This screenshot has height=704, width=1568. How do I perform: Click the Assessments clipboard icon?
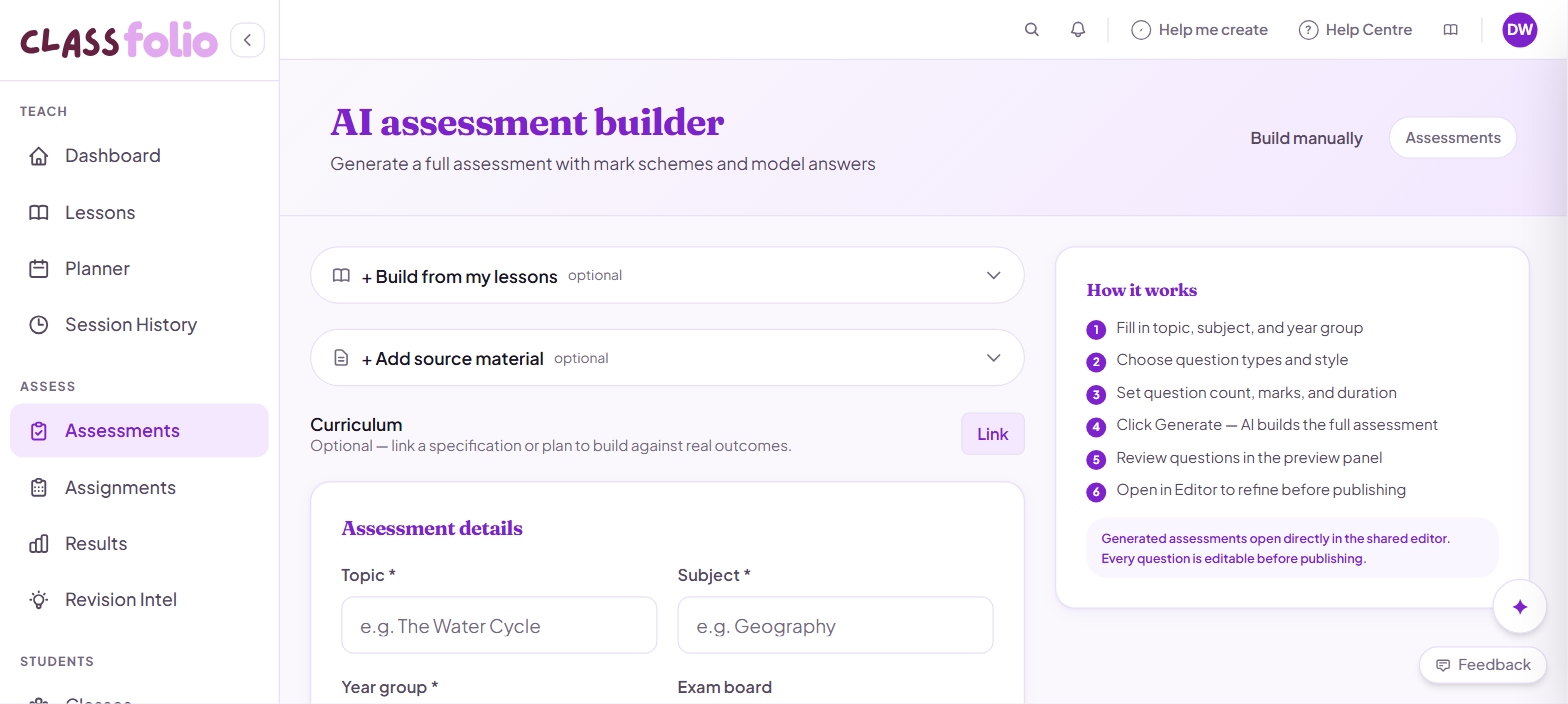(39, 431)
